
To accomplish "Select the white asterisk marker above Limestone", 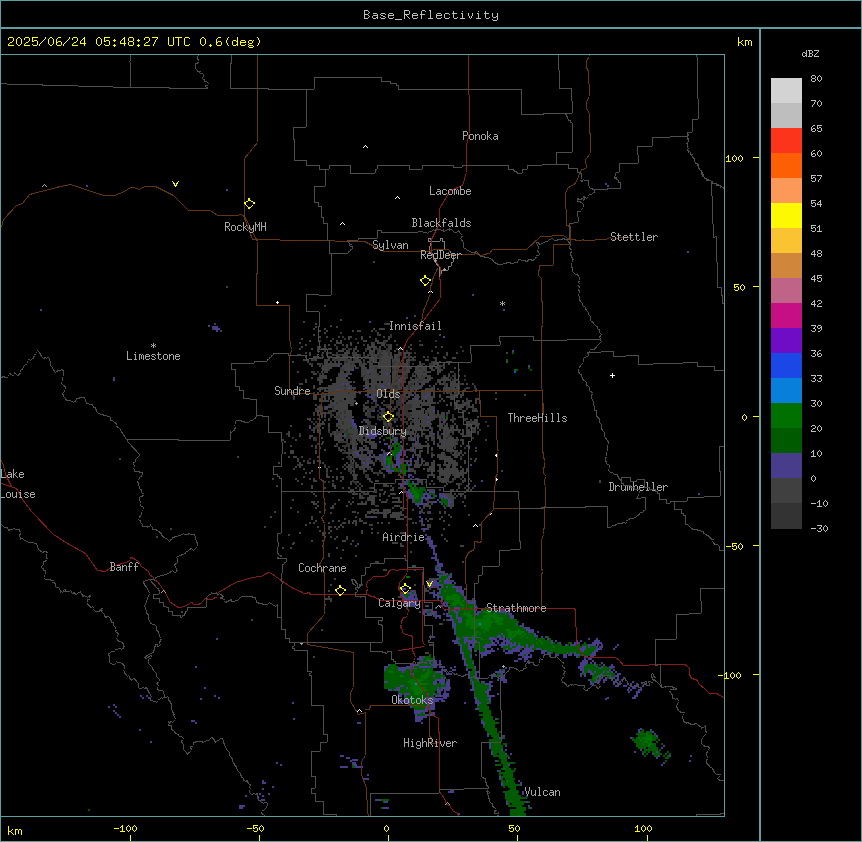I will (x=153, y=346).
